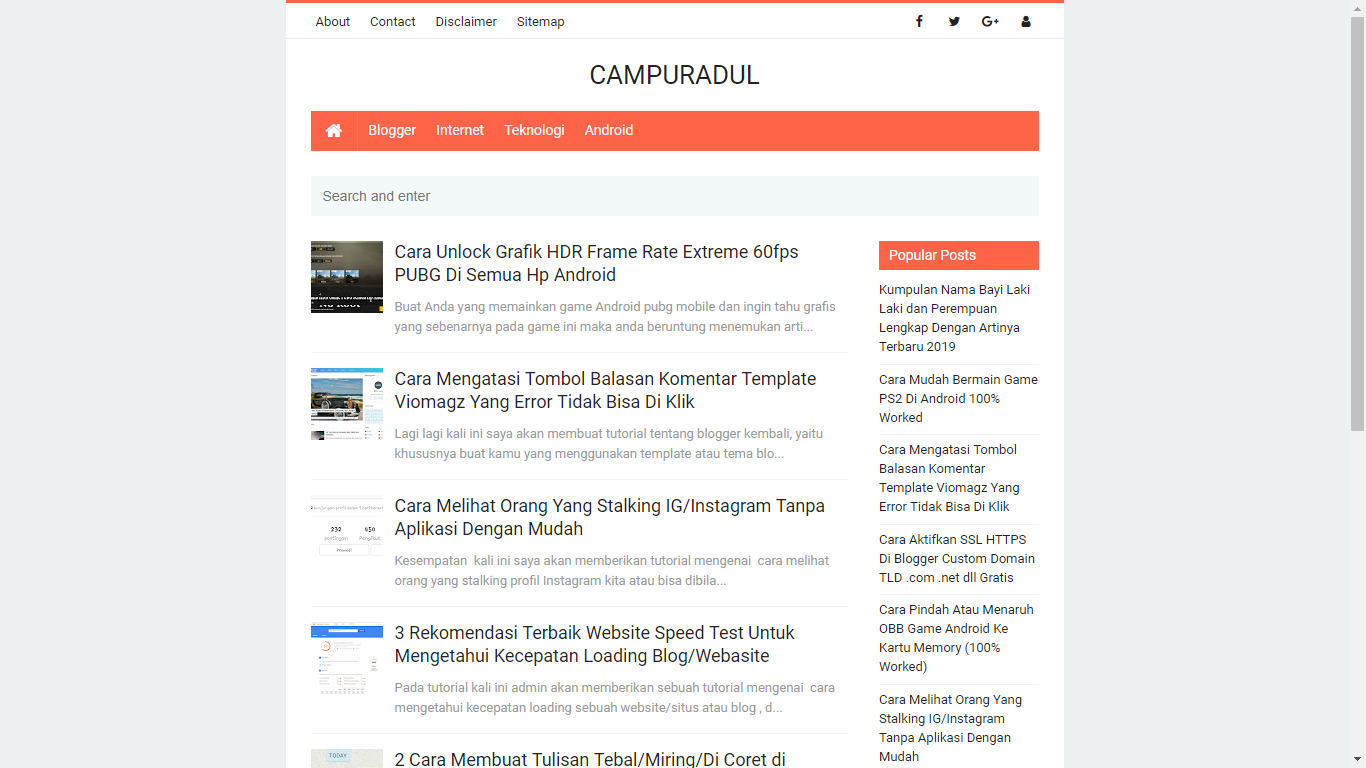Open popular post Bermain Game PS2 Di Android

[958, 398]
